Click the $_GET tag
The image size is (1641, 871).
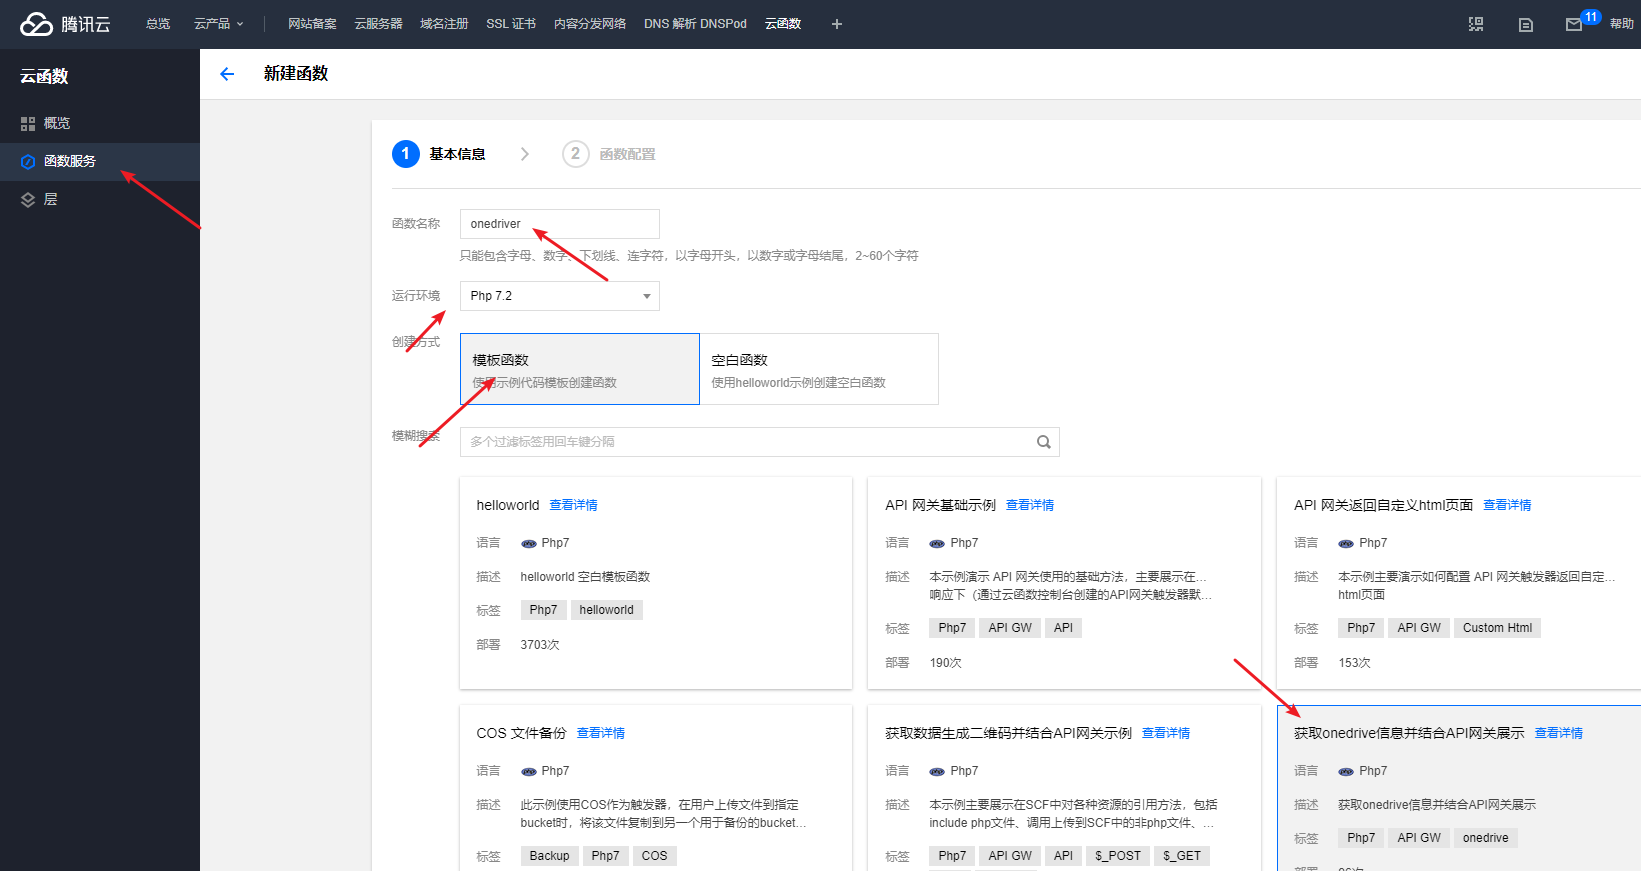coord(1181,856)
